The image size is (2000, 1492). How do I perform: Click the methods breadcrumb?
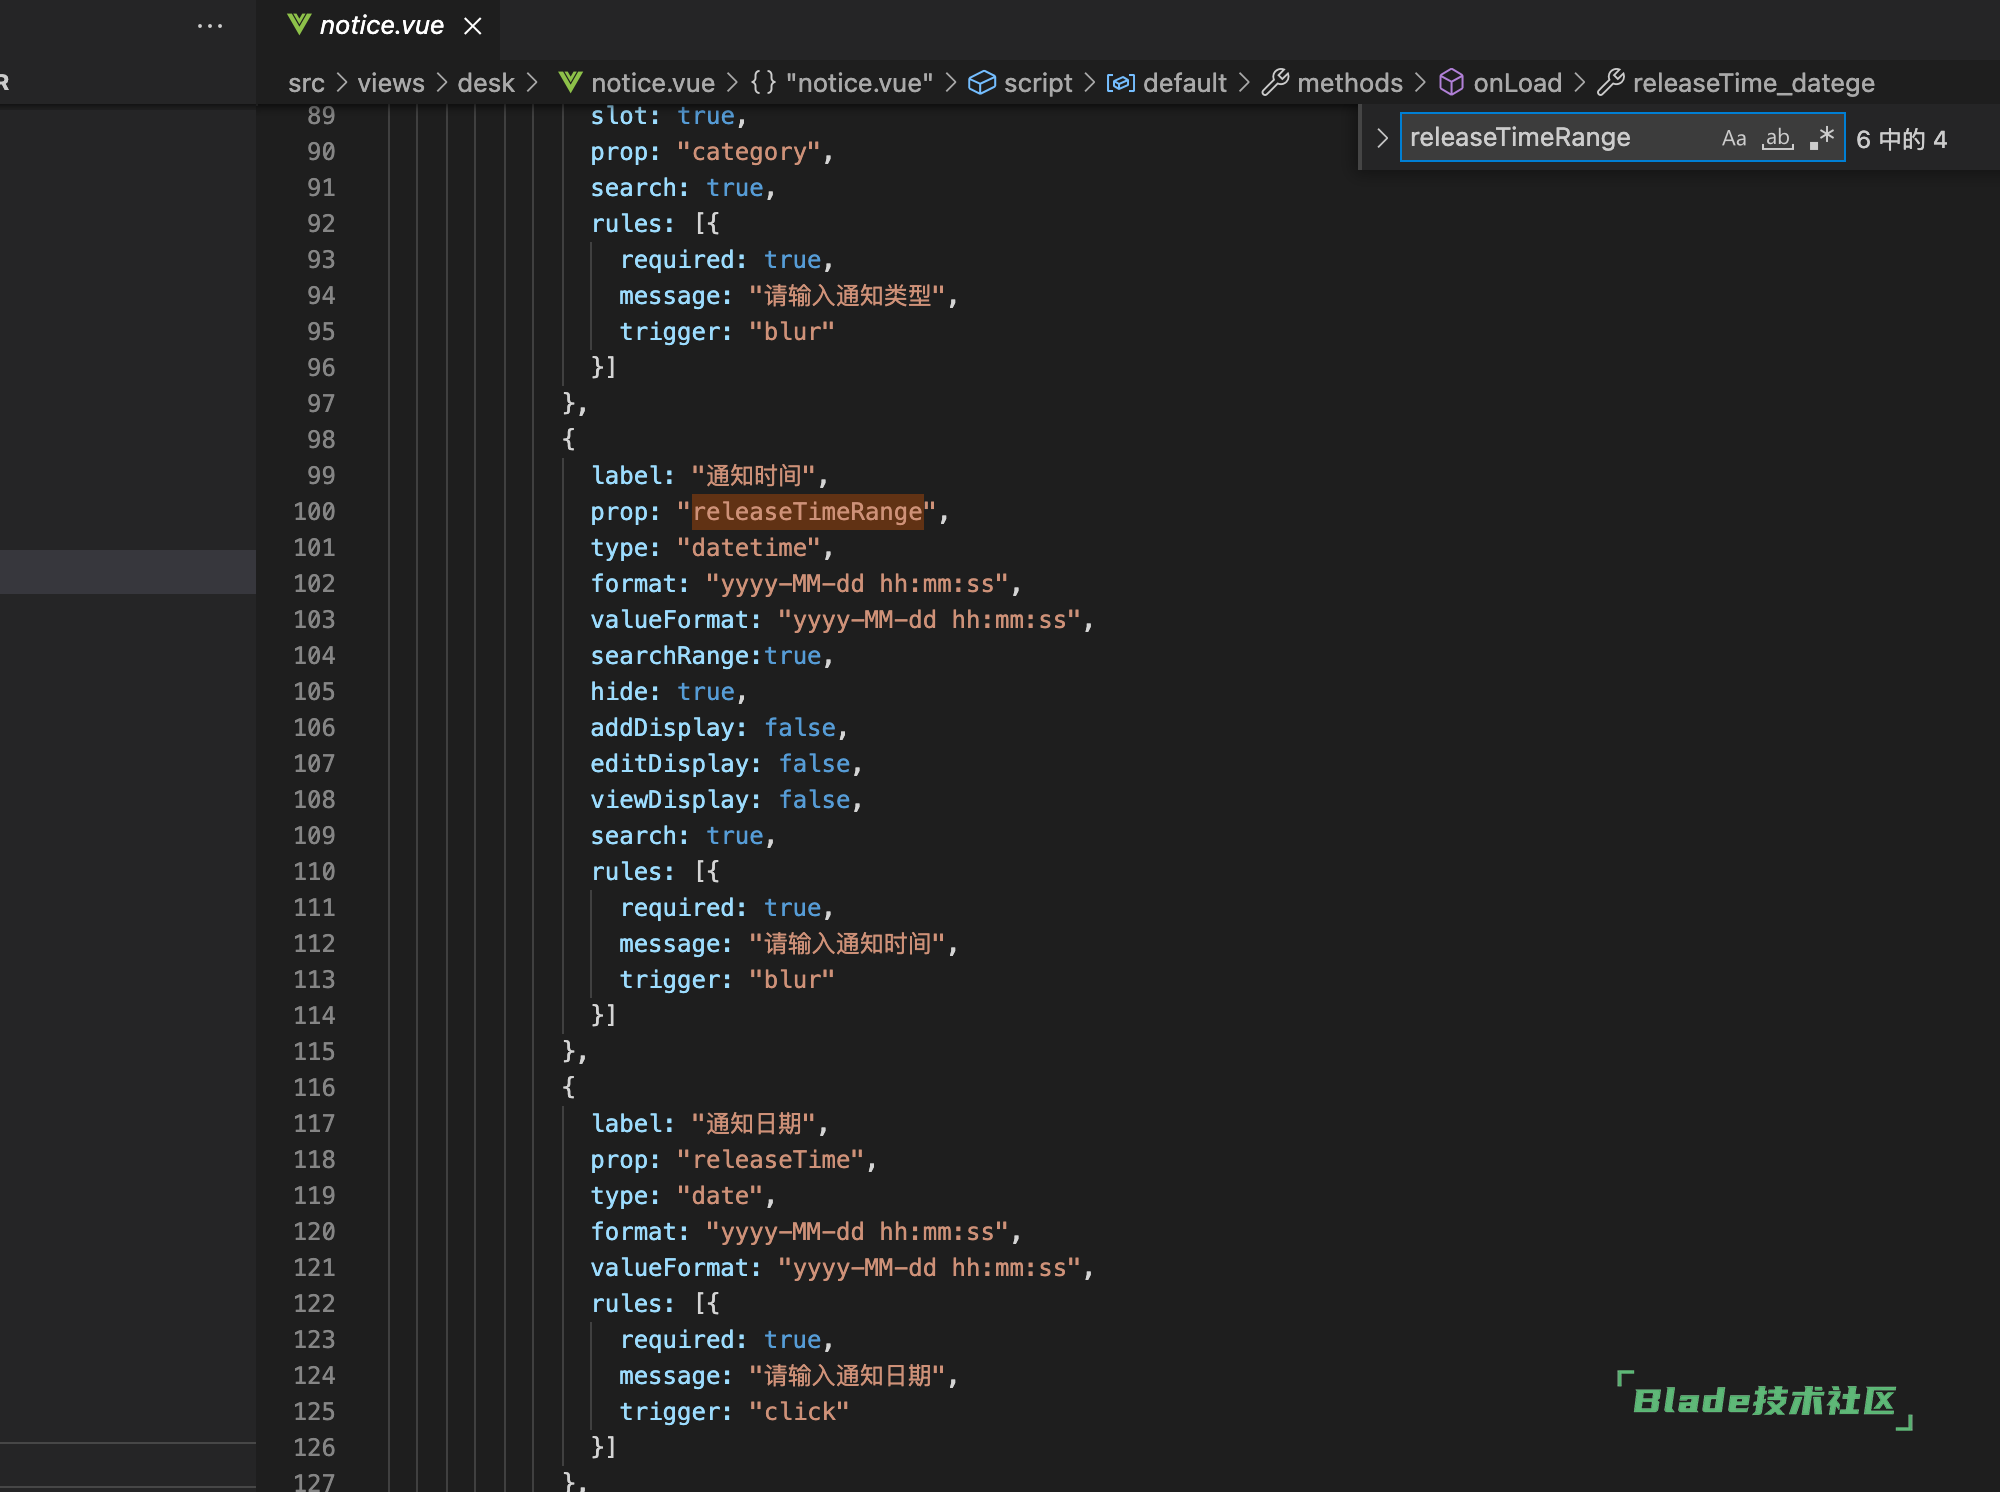(x=1350, y=83)
